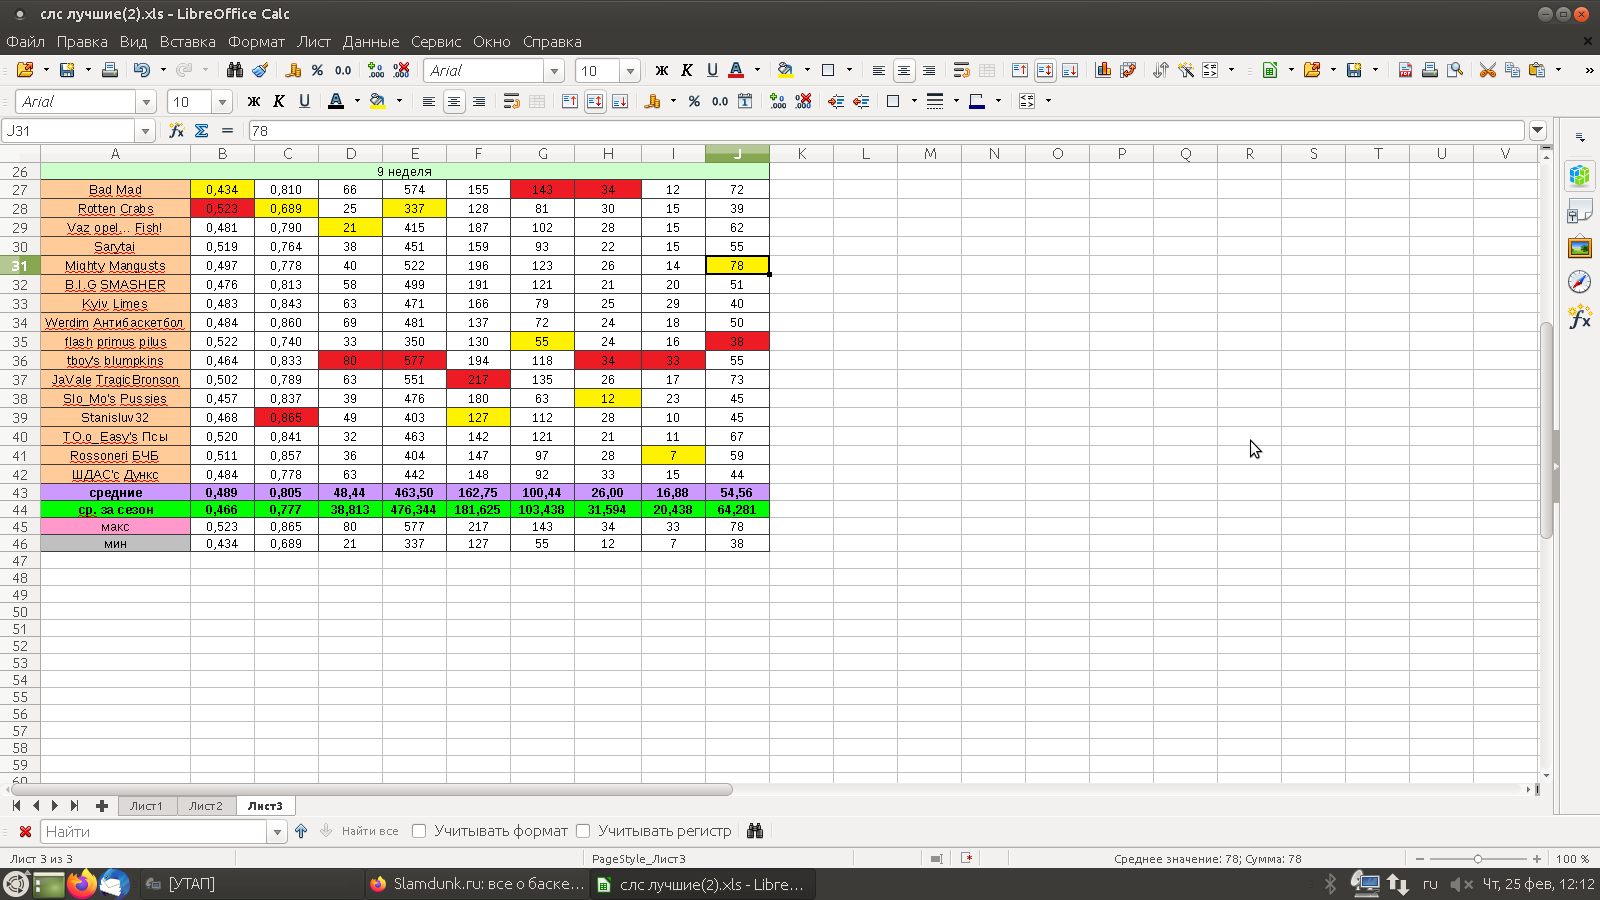The height and width of the screenshot is (900, 1600).
Task: Cut the selected cell with scissors icon
Action: coord(1488,70)
